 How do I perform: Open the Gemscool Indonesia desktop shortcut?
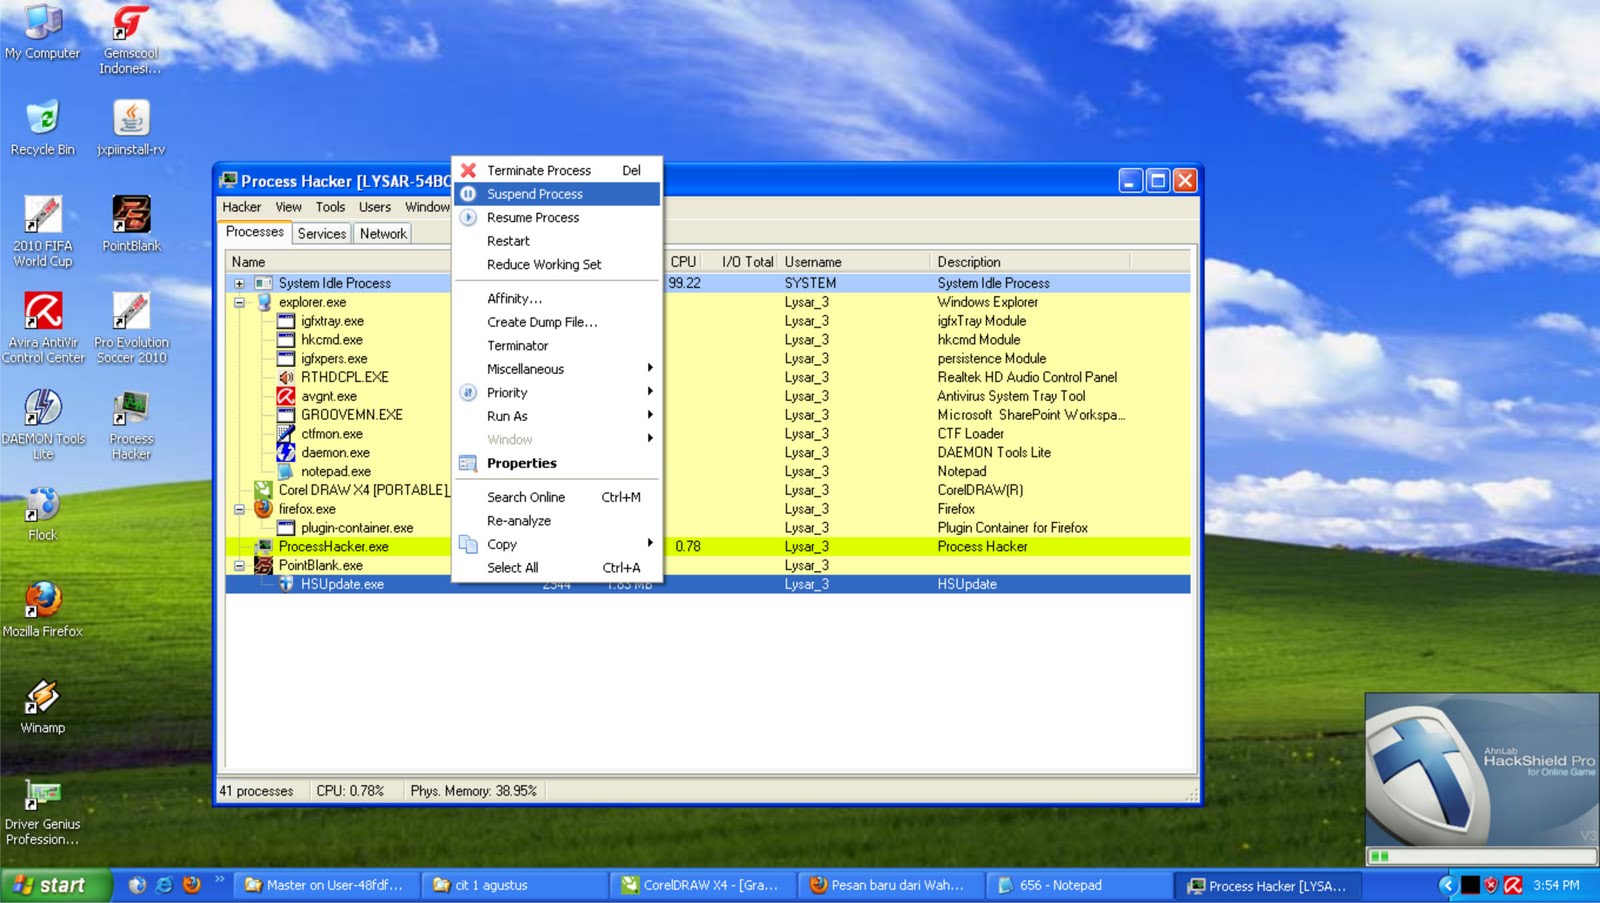[x=131, y=39]
